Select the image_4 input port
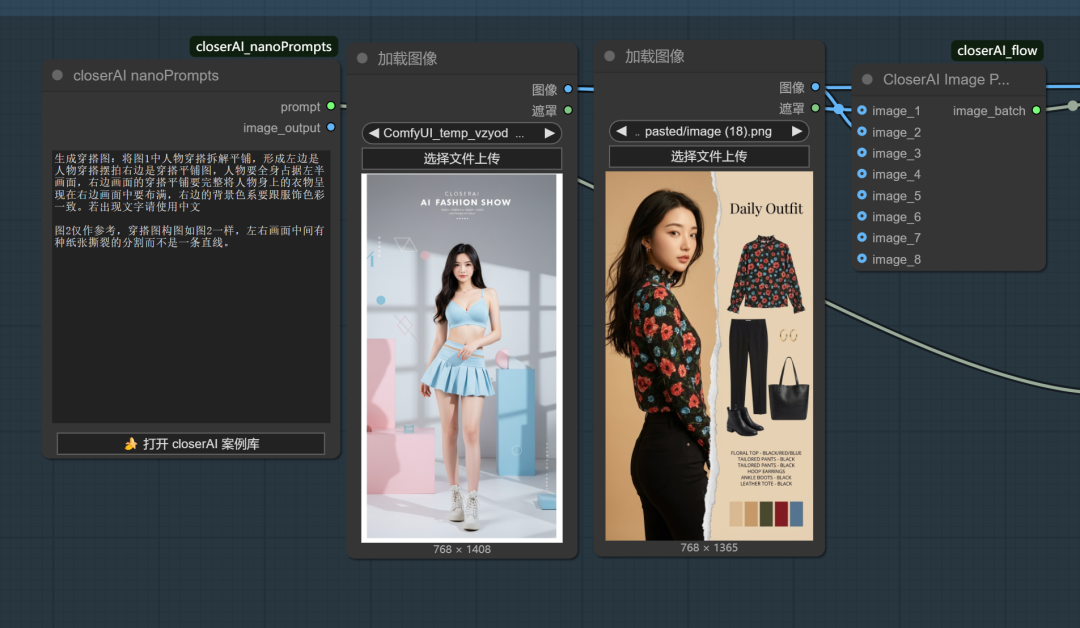Viewport: 1080px width, 628px height. pyautogui.click(x=862, y=175)
